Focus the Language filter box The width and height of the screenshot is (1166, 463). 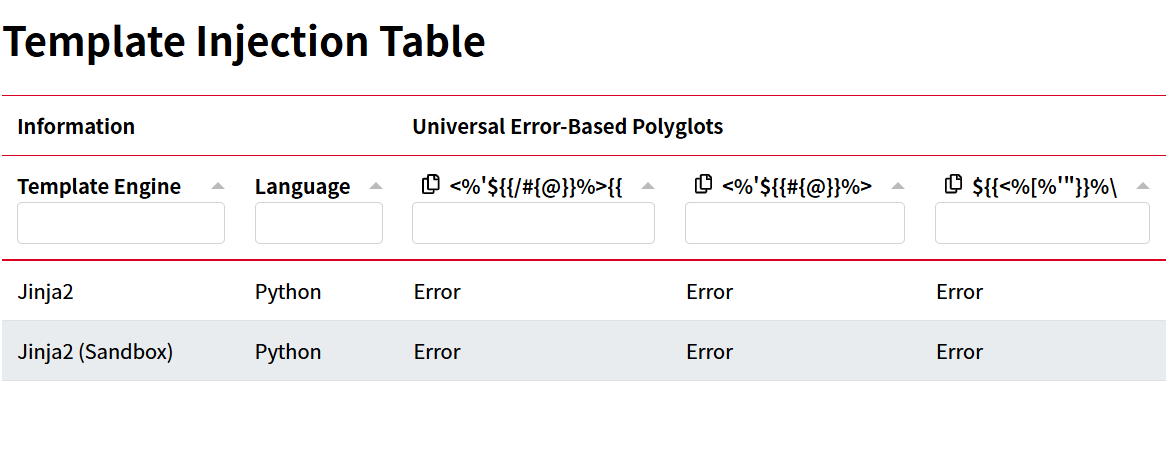(319, 223)
